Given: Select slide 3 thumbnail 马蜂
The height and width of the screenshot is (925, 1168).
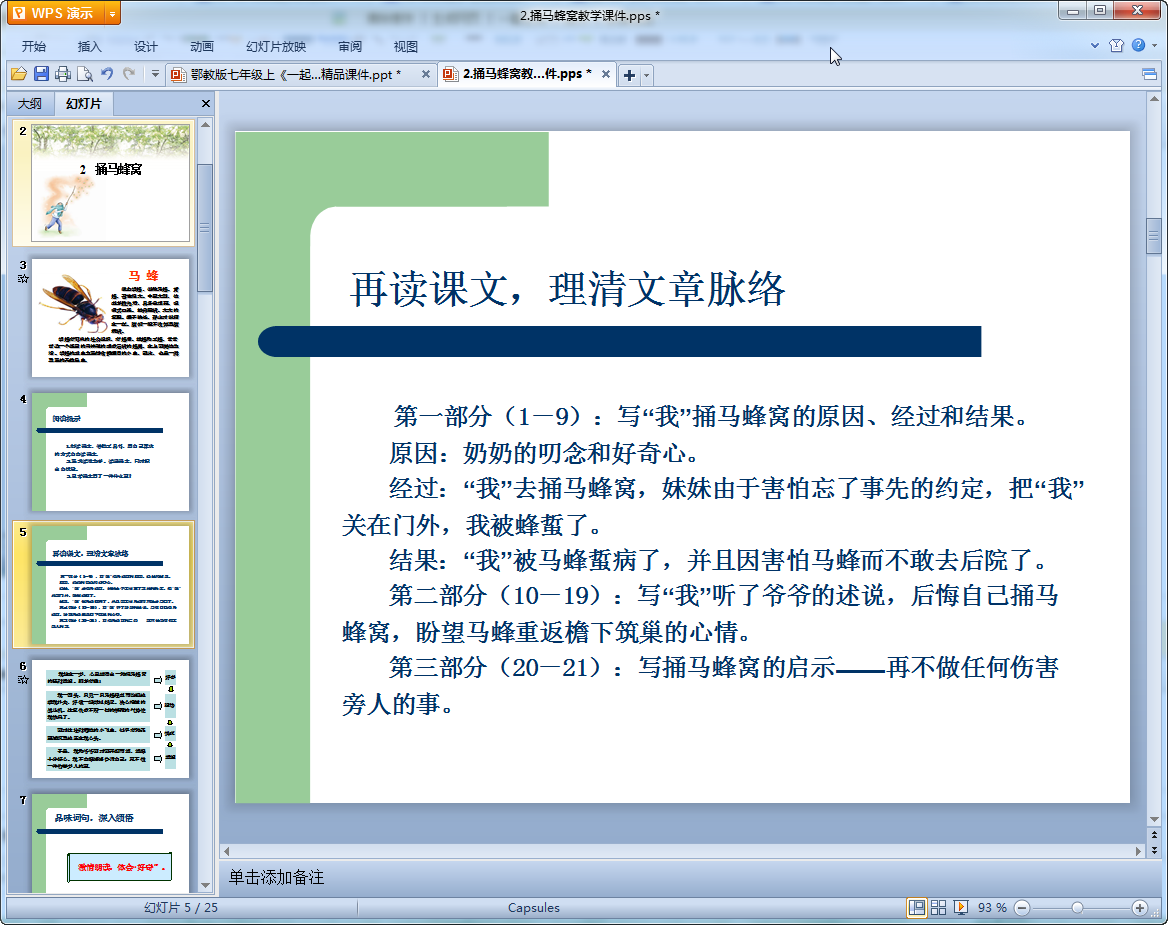Looking at the screenshot, I should [110, 317].
